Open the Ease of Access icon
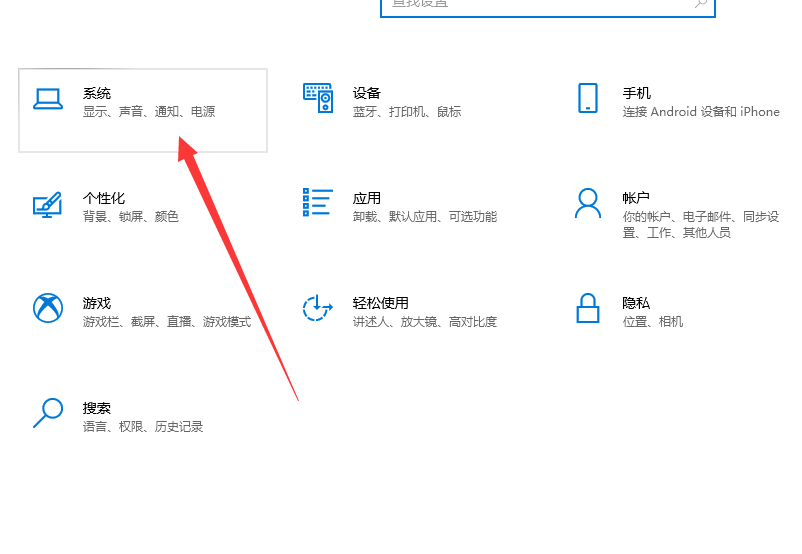 point(318,308)
